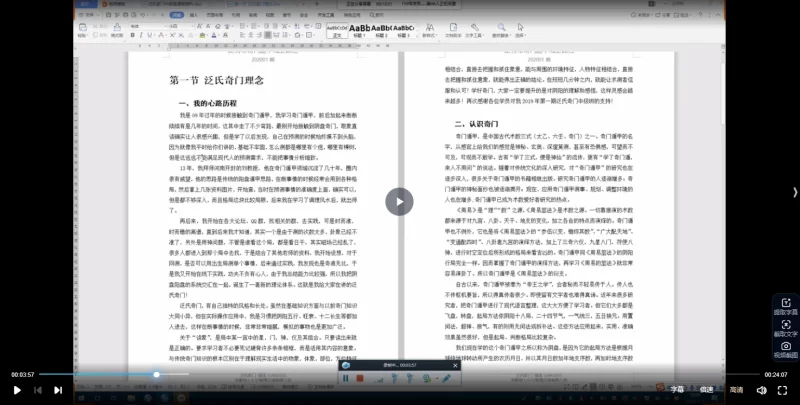Take a 视频截图 video screenshot

coord(785,348)
